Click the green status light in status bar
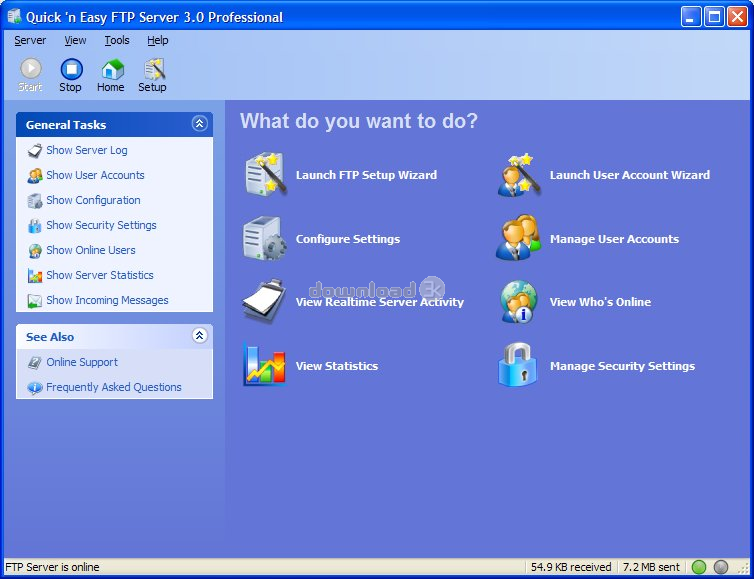This screenshot has width=754, height=579. point(699,567)
